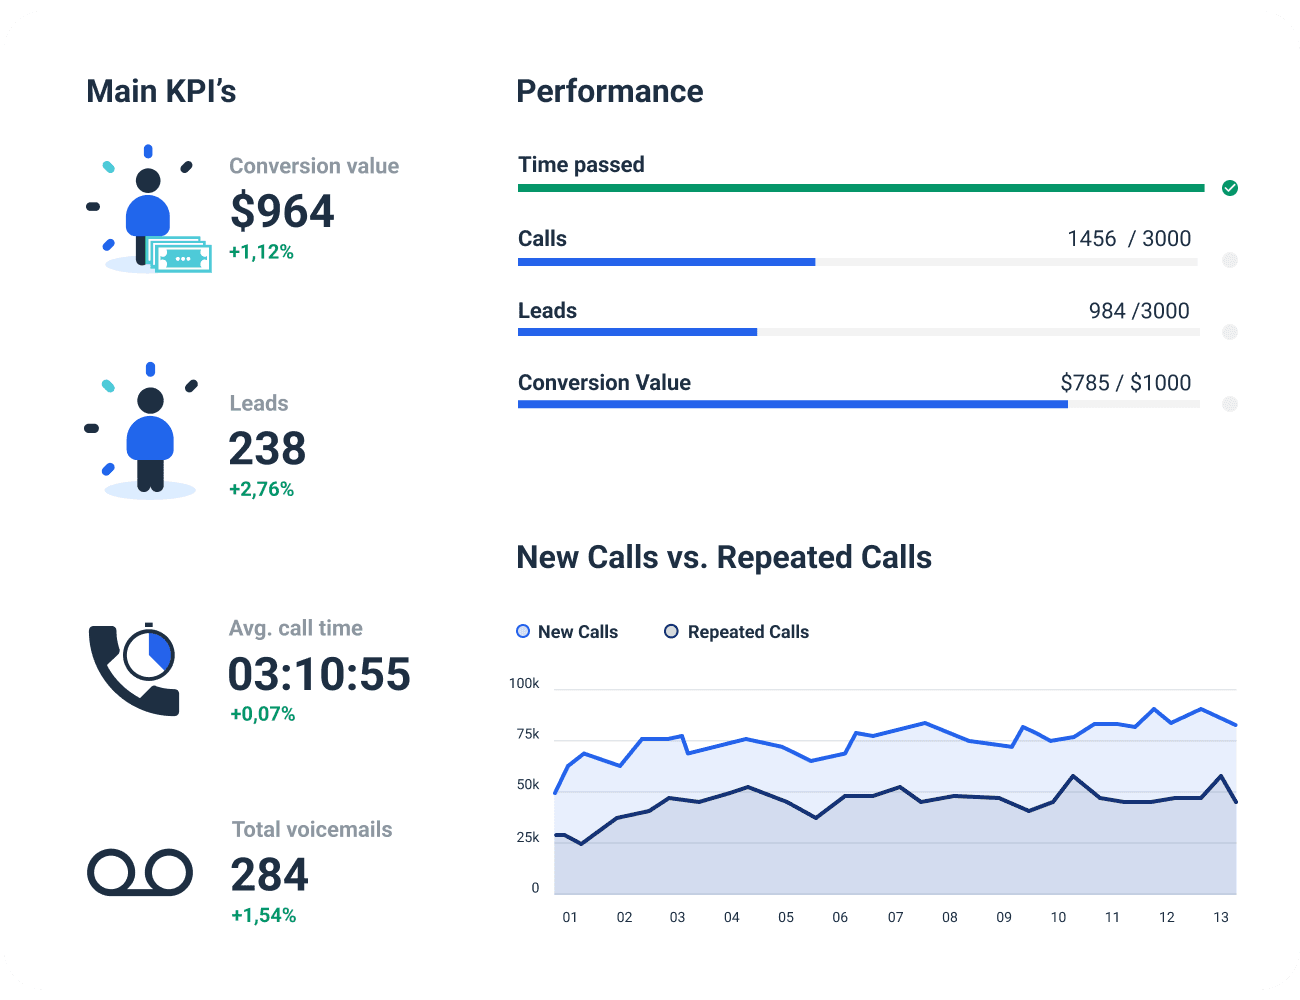The width and height of the screenshot is (1300, 1000).
Task: Click the gray dot beside the Leads progress bar
Action: click(x=1230, y=332)
